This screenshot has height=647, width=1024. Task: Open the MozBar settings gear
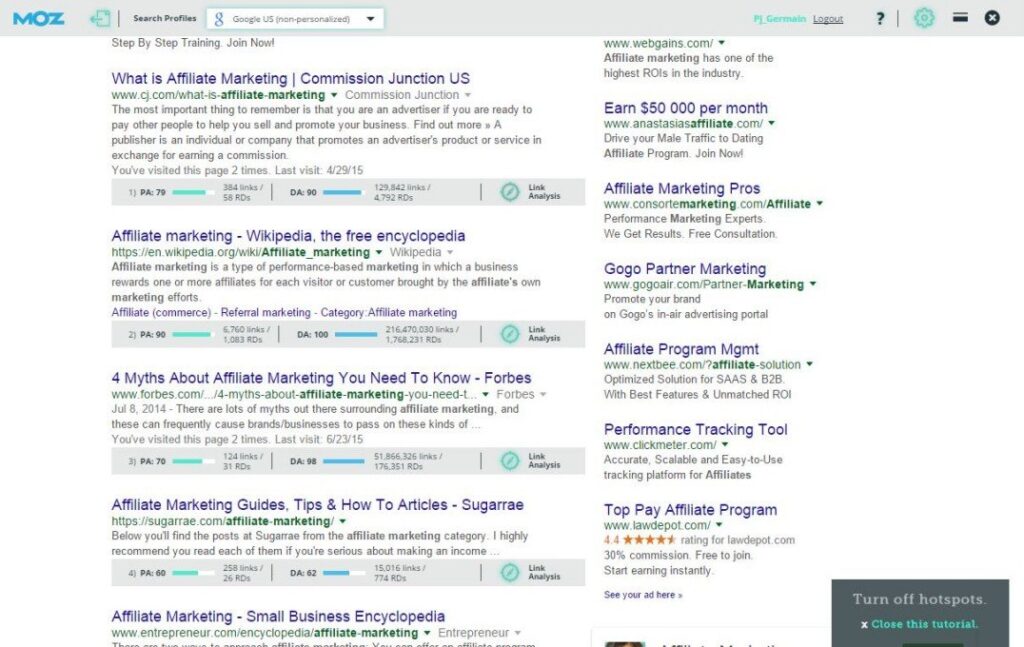point(924,18)
